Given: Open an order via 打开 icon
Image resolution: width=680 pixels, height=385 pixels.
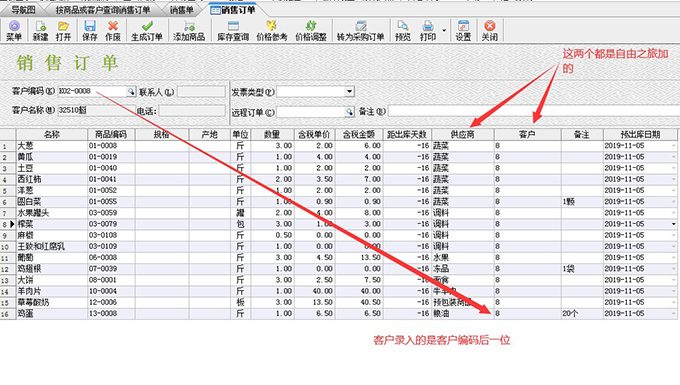Looking at the screenshot, I should (63, 30).
